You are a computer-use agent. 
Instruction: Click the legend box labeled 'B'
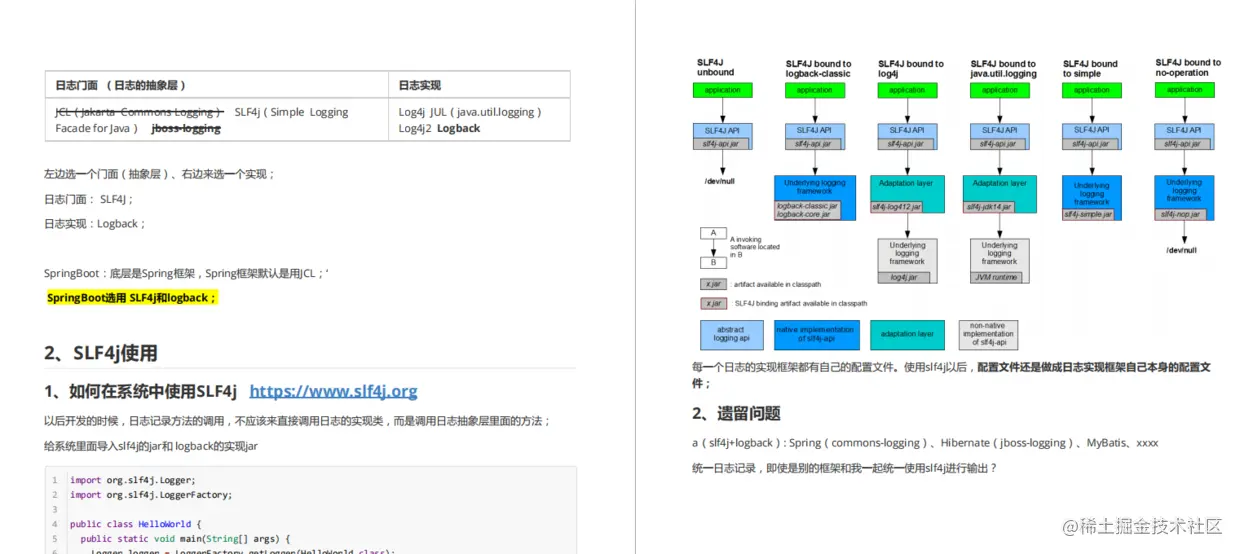click(x=713, y=263)
